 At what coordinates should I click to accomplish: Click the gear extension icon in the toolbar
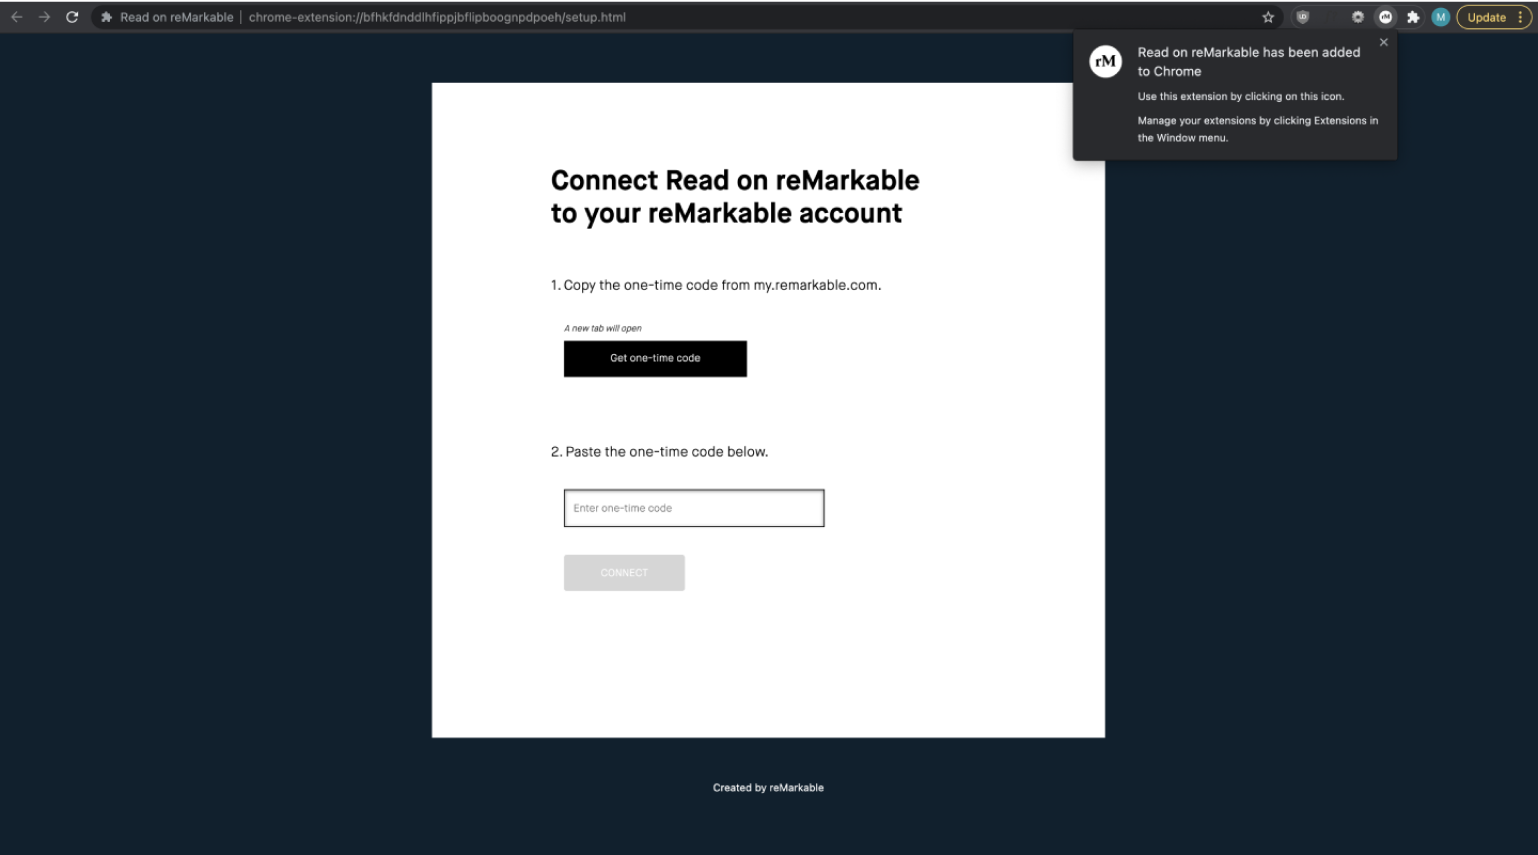(x=1358, y=17)
